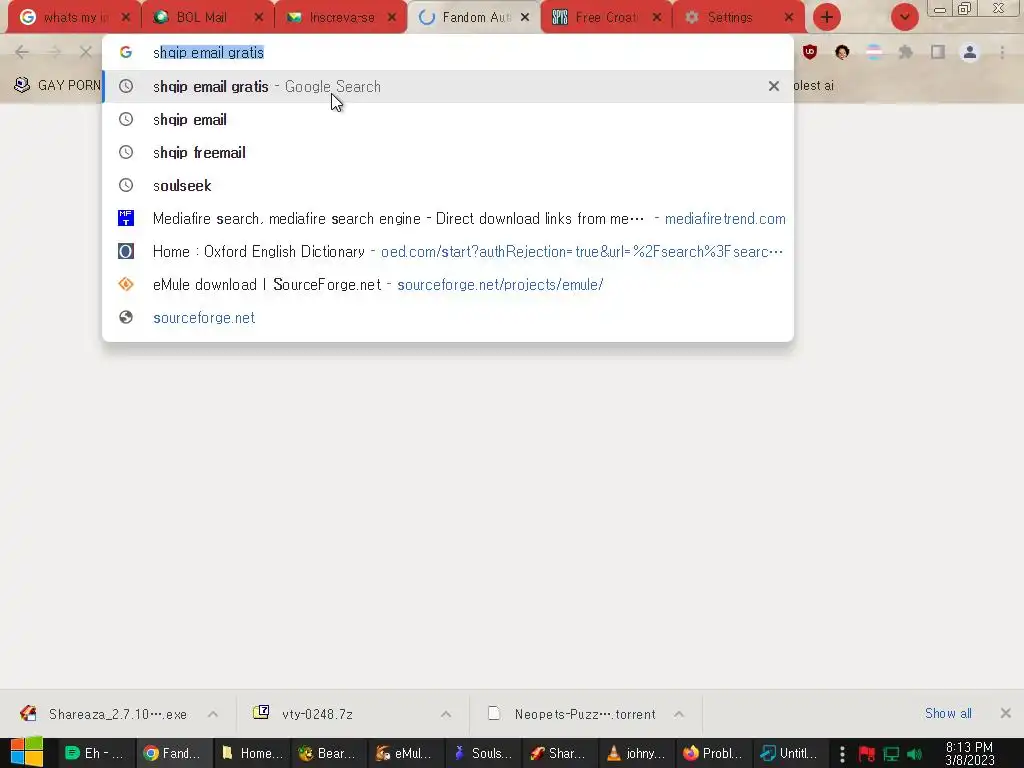Expand options for Neopets torrent download

(679, 714)
